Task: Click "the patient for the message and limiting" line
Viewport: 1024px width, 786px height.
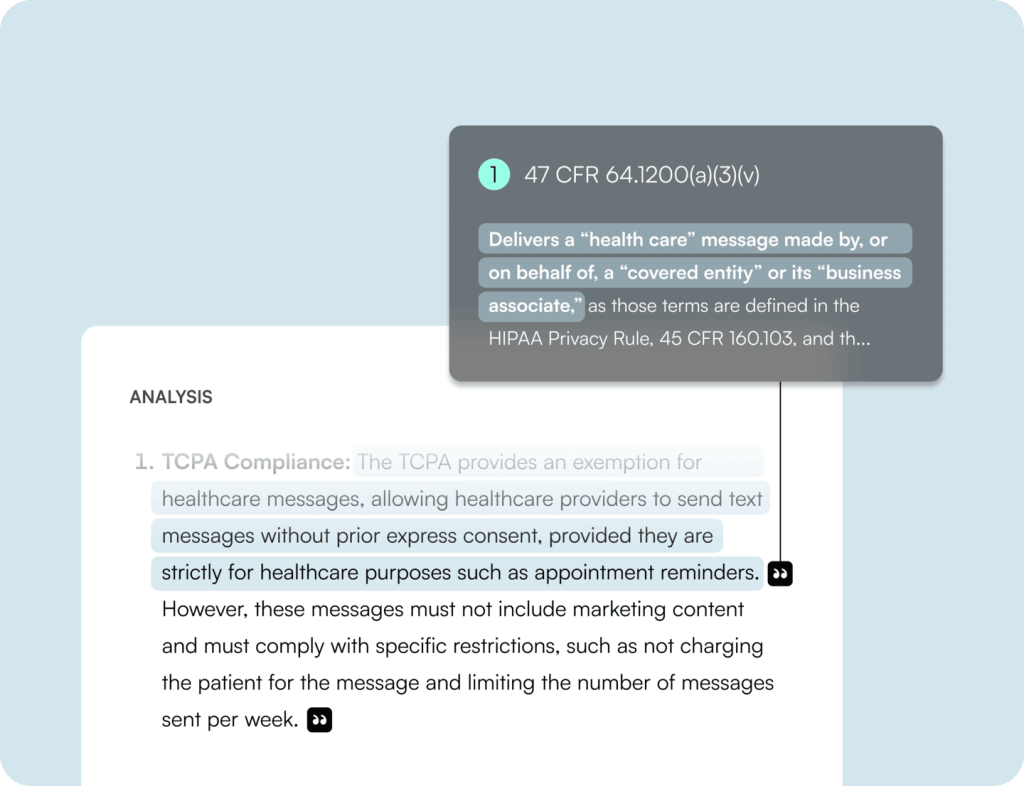Action: click(x=467, y=683)
